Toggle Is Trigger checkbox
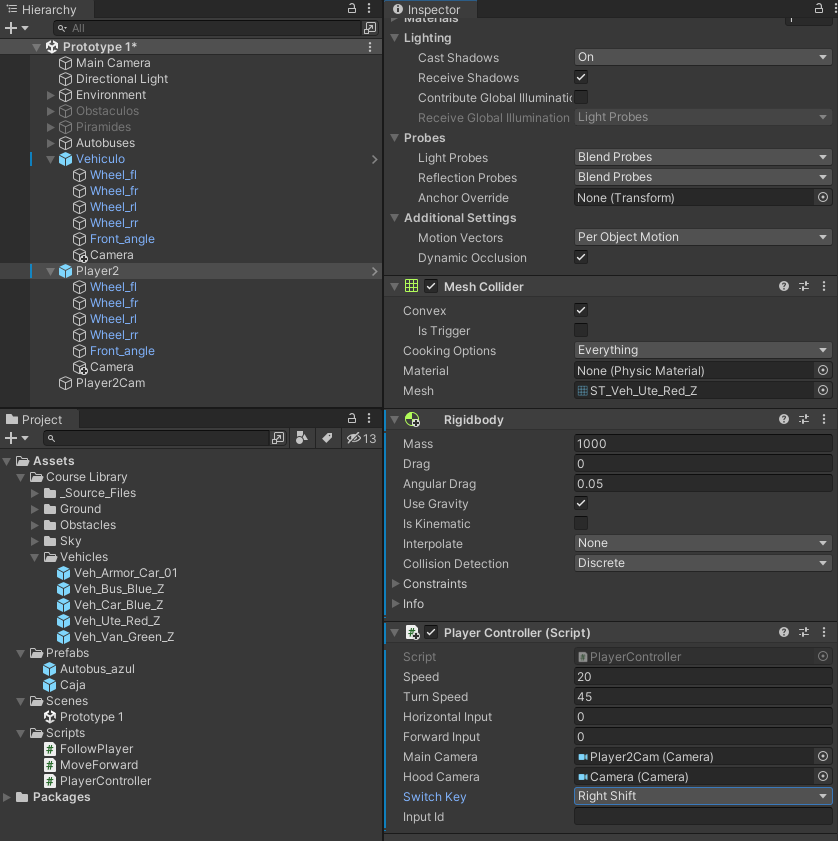The height and width of the screenshot is (841, 838). point(581,330)
